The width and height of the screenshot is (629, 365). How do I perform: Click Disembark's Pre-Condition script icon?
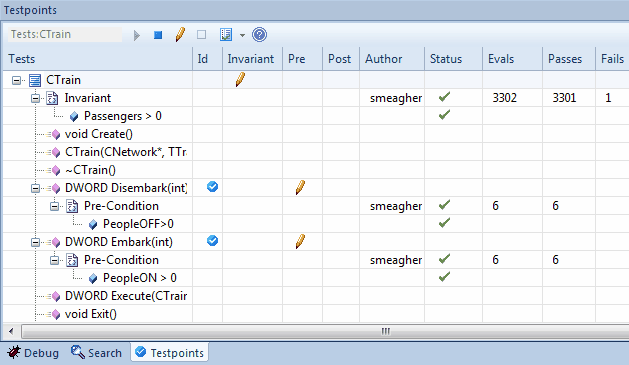click(72, 206)
